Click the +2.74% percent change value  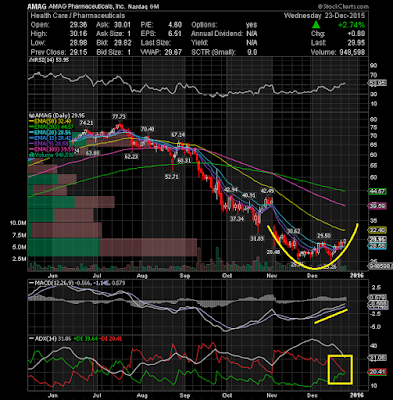(351, 25)
